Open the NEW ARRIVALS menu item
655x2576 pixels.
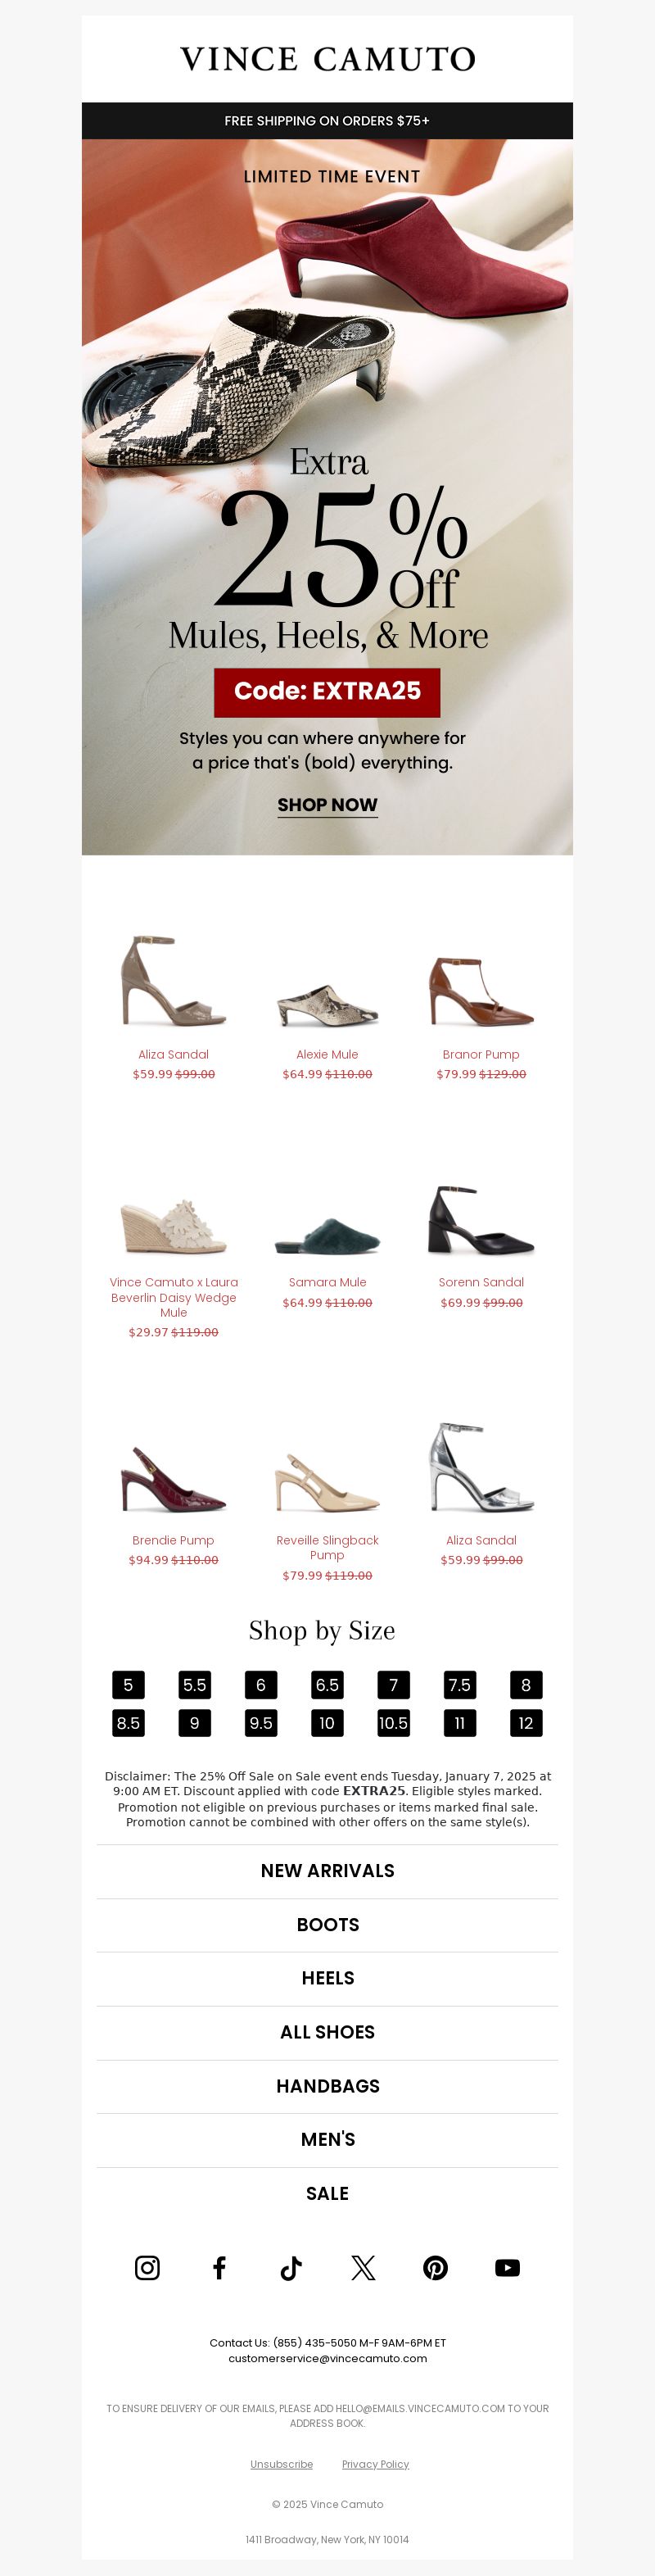pyautogui.click(x=327, y=1870)
